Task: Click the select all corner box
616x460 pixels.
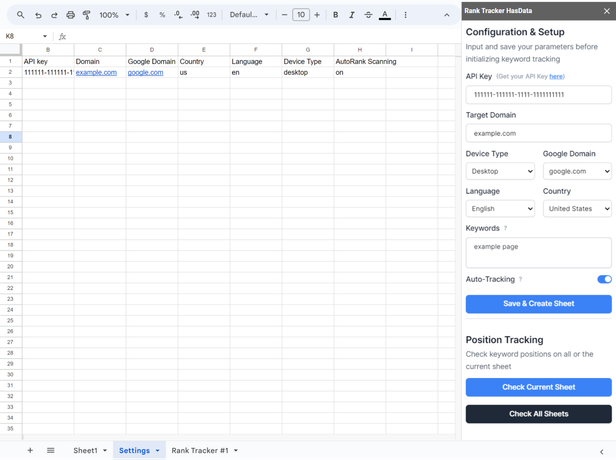Action: coord(11,49)
